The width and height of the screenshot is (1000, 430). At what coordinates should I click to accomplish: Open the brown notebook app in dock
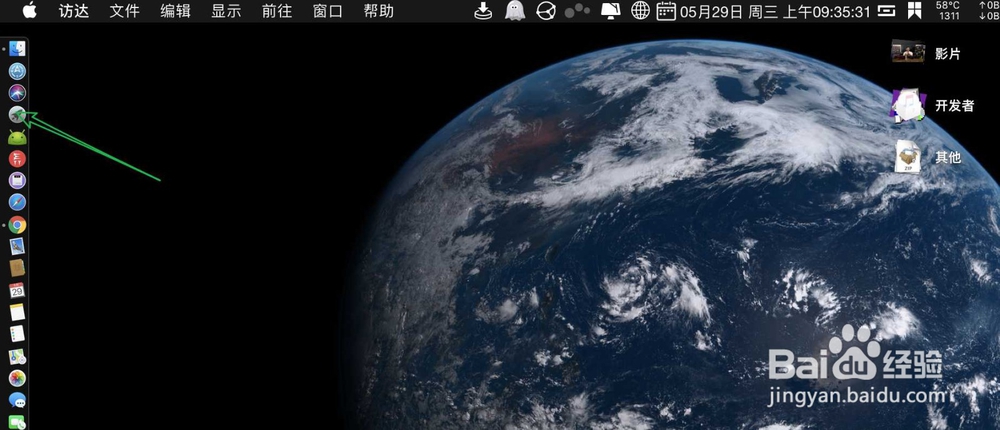17,268
